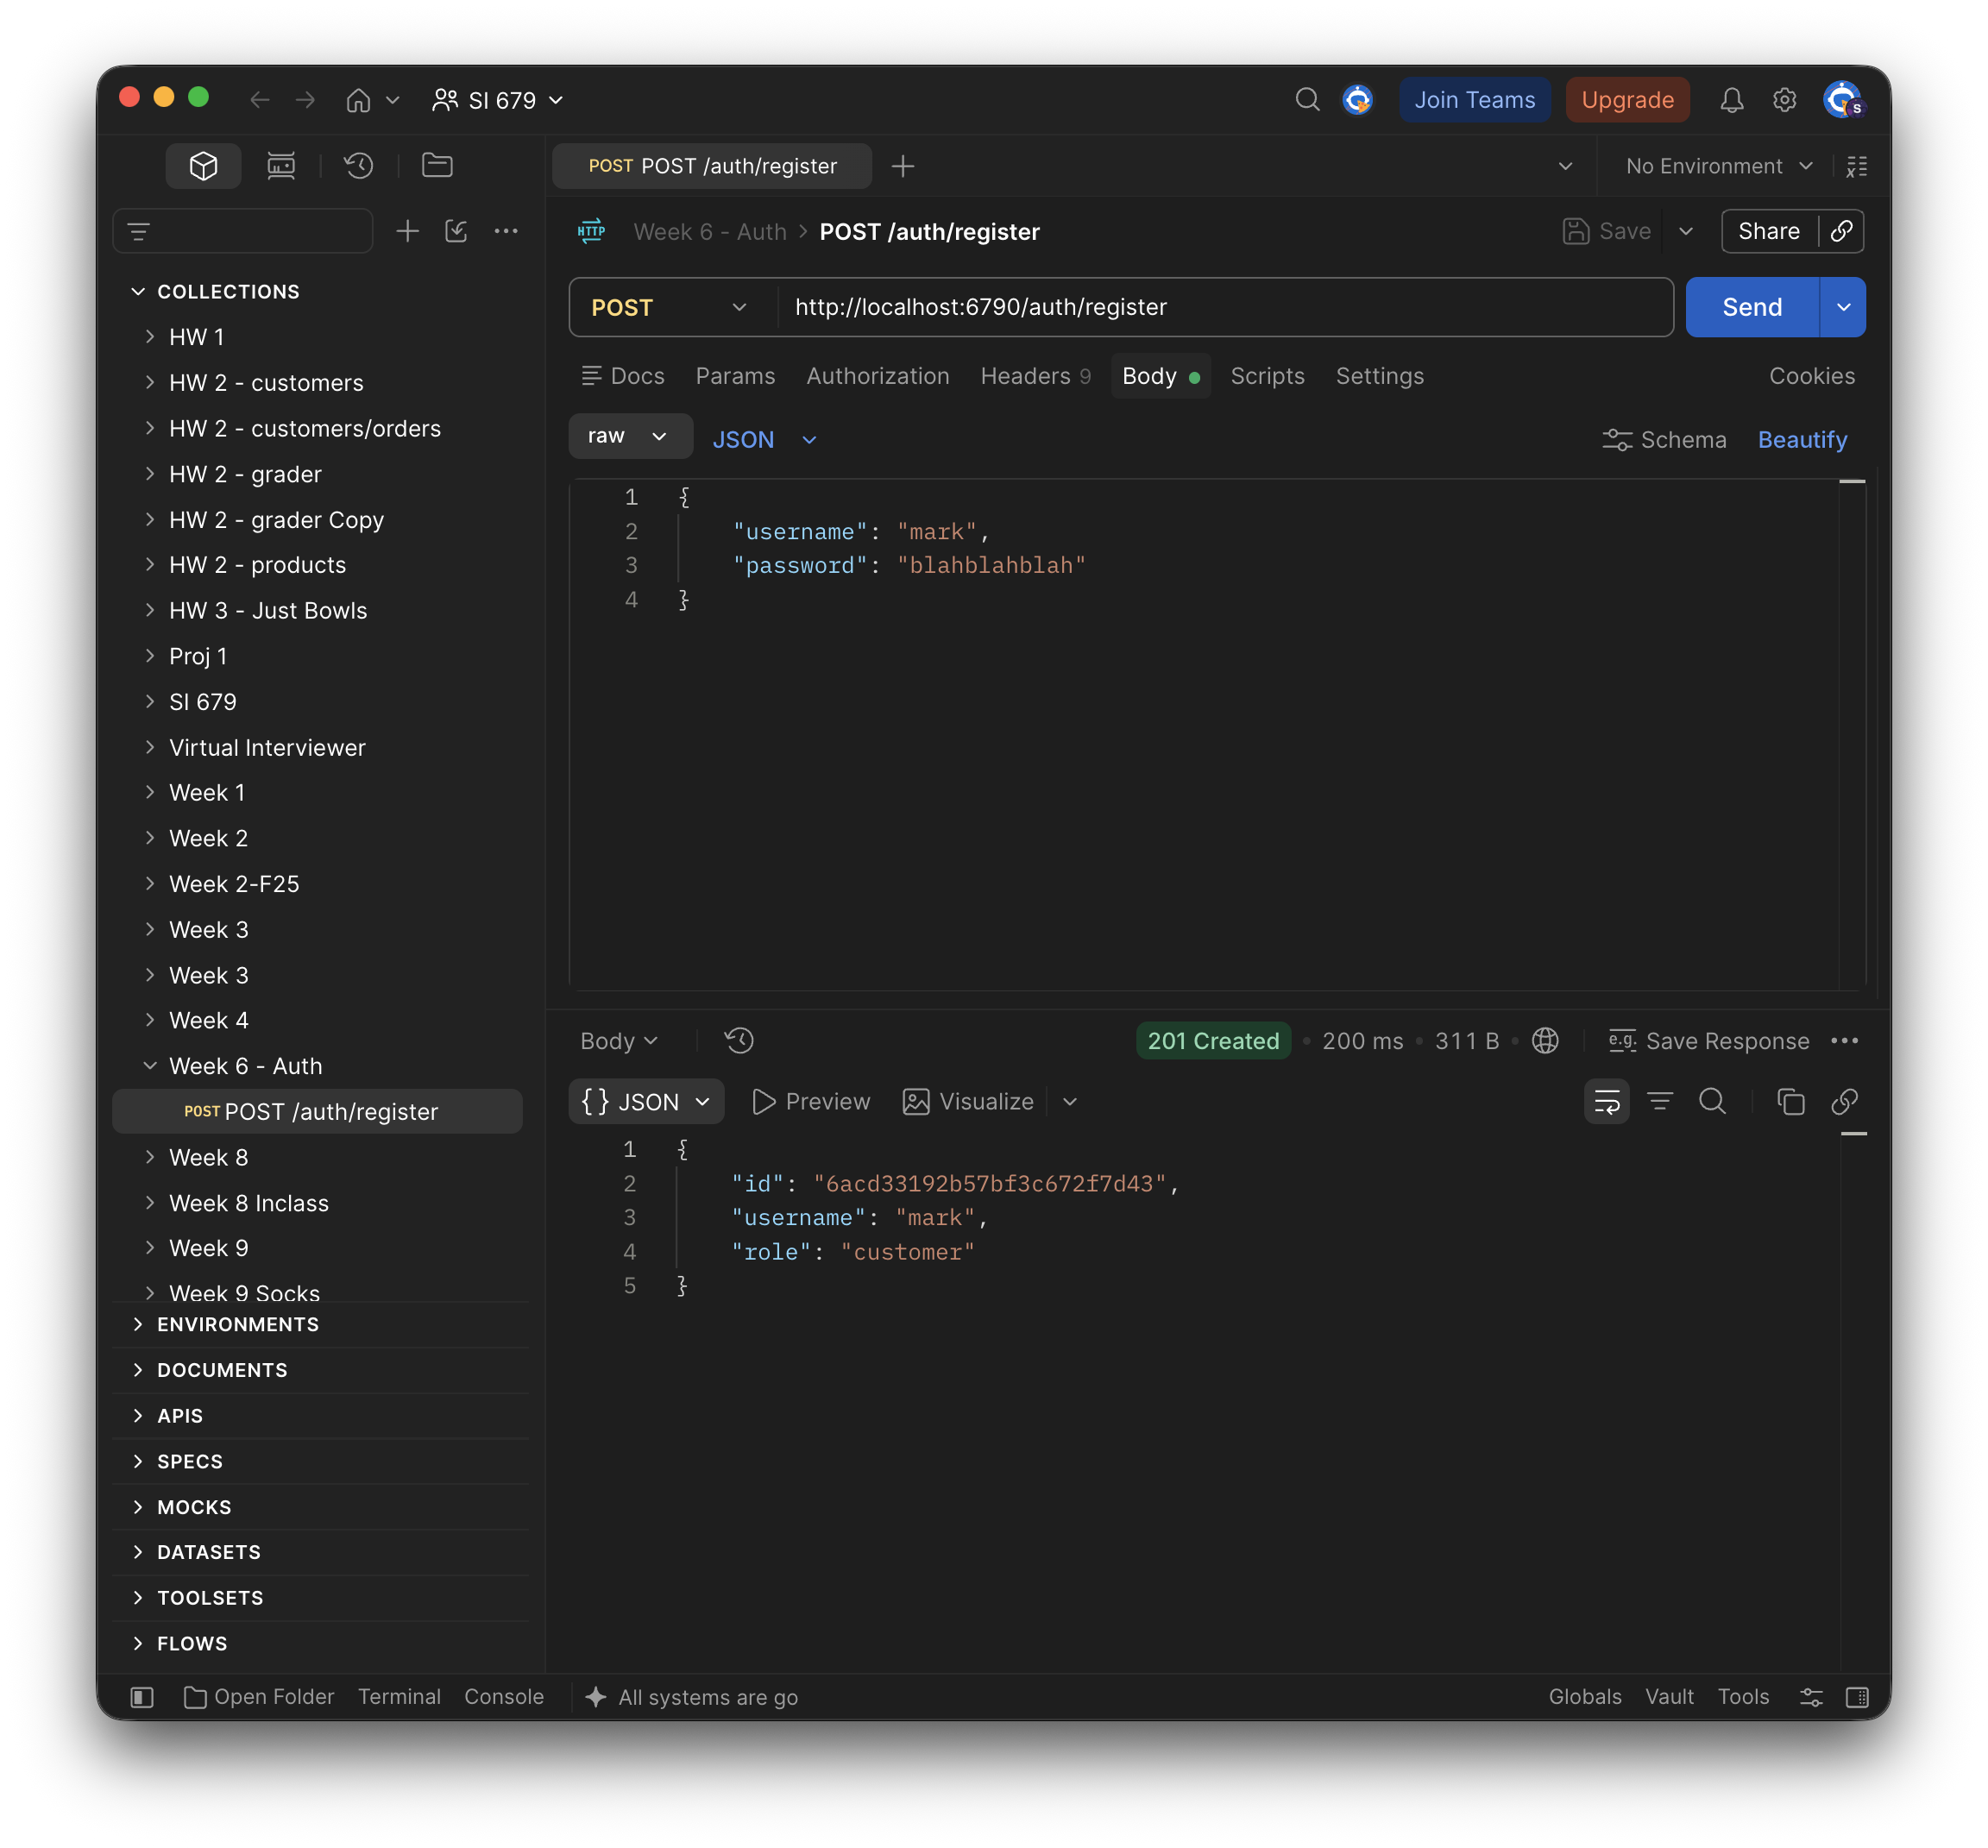Click the request URL input field
The width and height of the screenshot is (1988, 1848).
tap(1225, 308)
